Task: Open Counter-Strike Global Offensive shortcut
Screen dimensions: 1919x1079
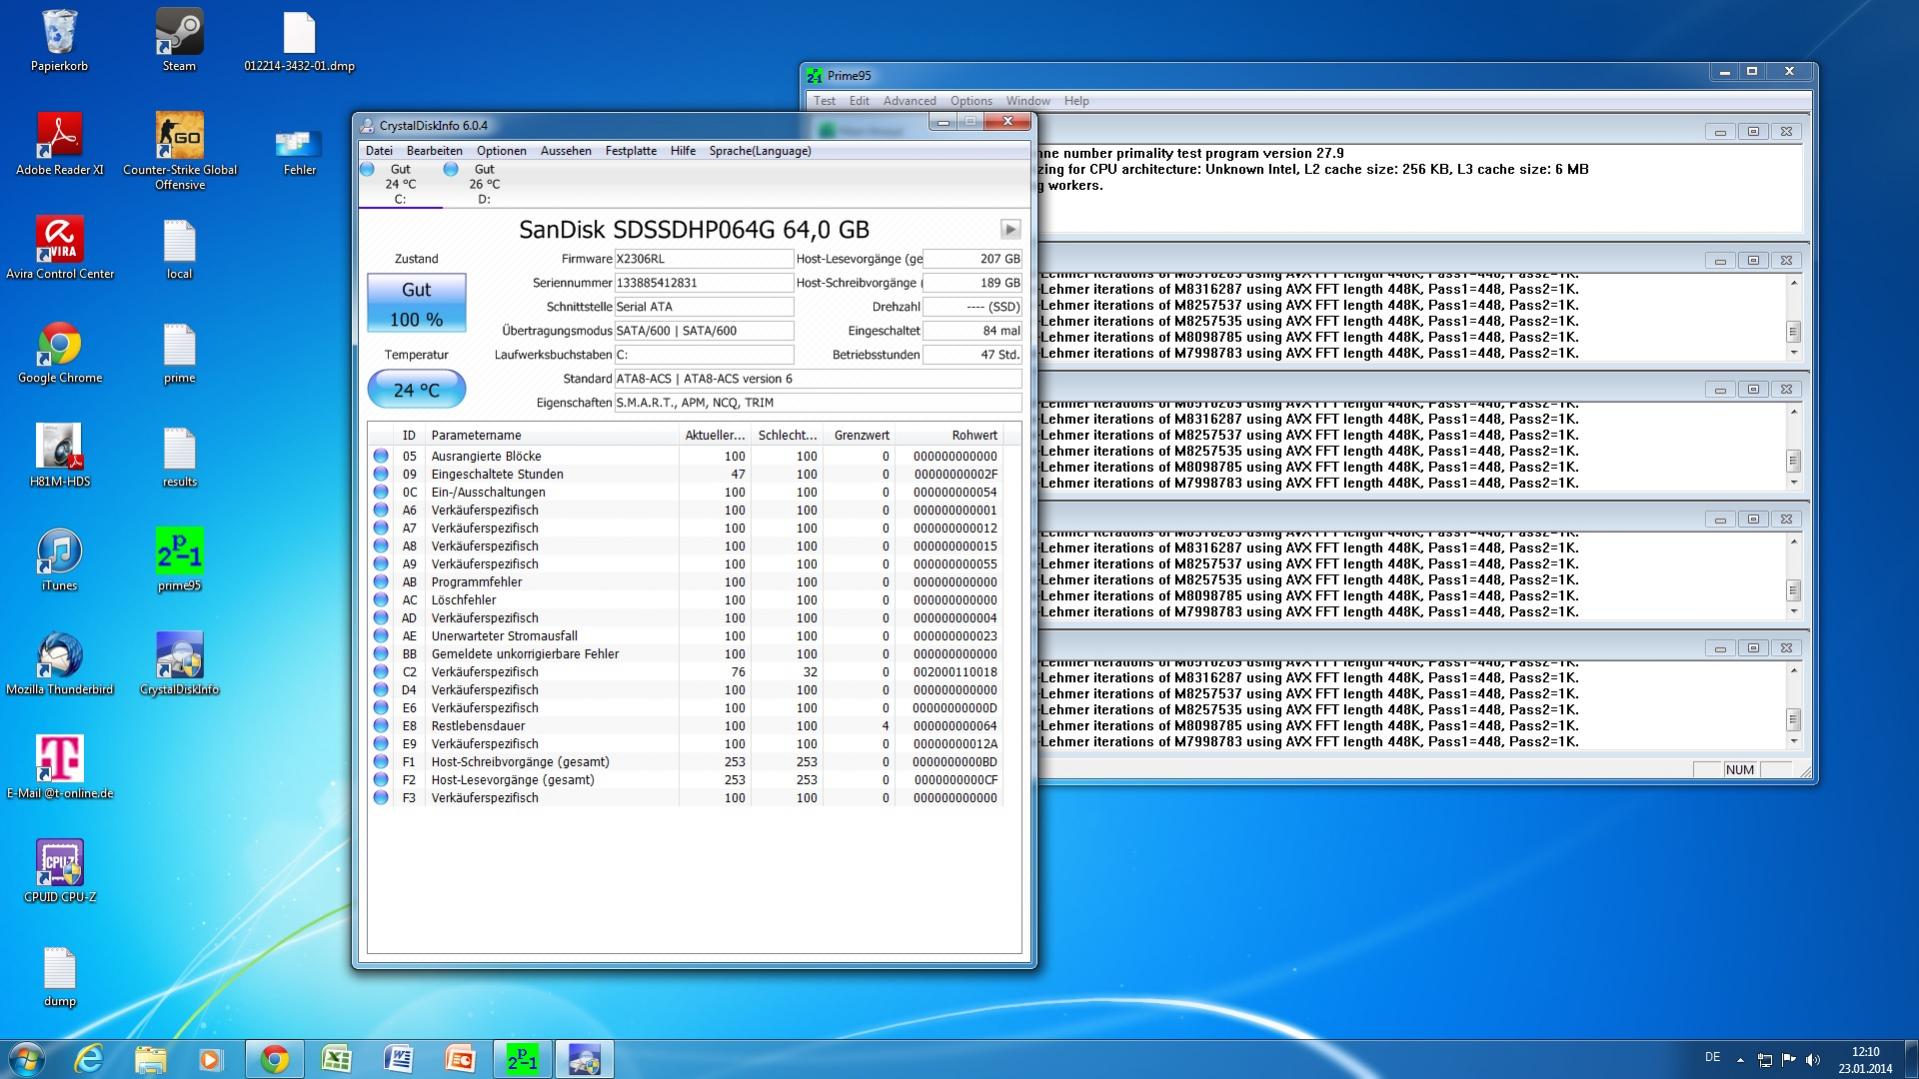Action: (180, 150)
